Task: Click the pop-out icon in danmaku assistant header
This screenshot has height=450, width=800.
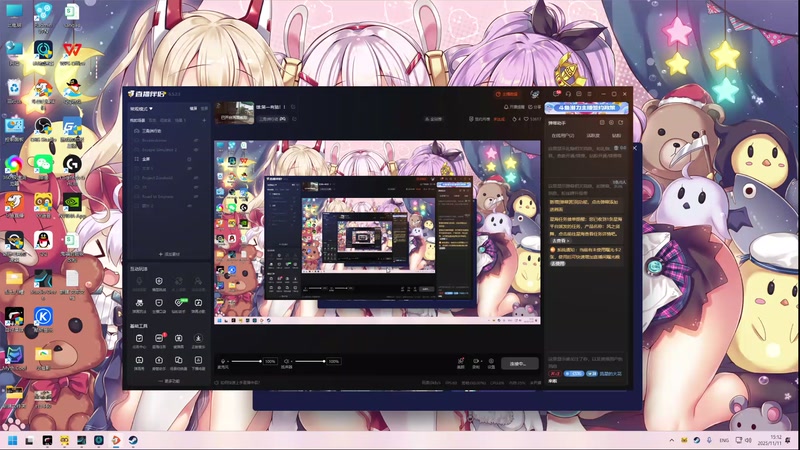Action: (x=620, y=123)
